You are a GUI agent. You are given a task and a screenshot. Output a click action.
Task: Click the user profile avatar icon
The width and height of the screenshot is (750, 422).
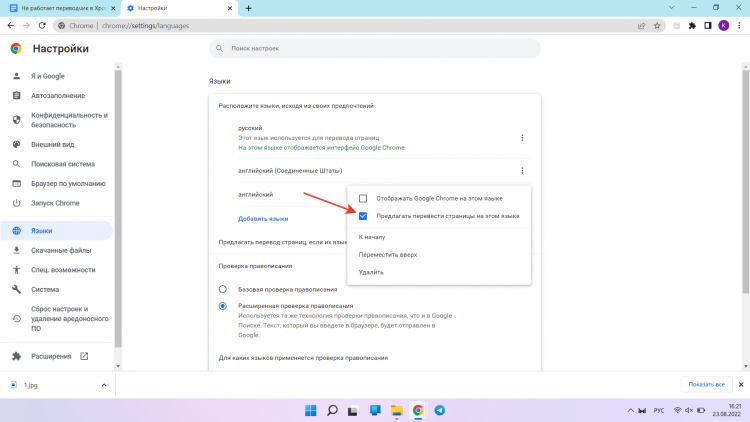click(723, 25)
